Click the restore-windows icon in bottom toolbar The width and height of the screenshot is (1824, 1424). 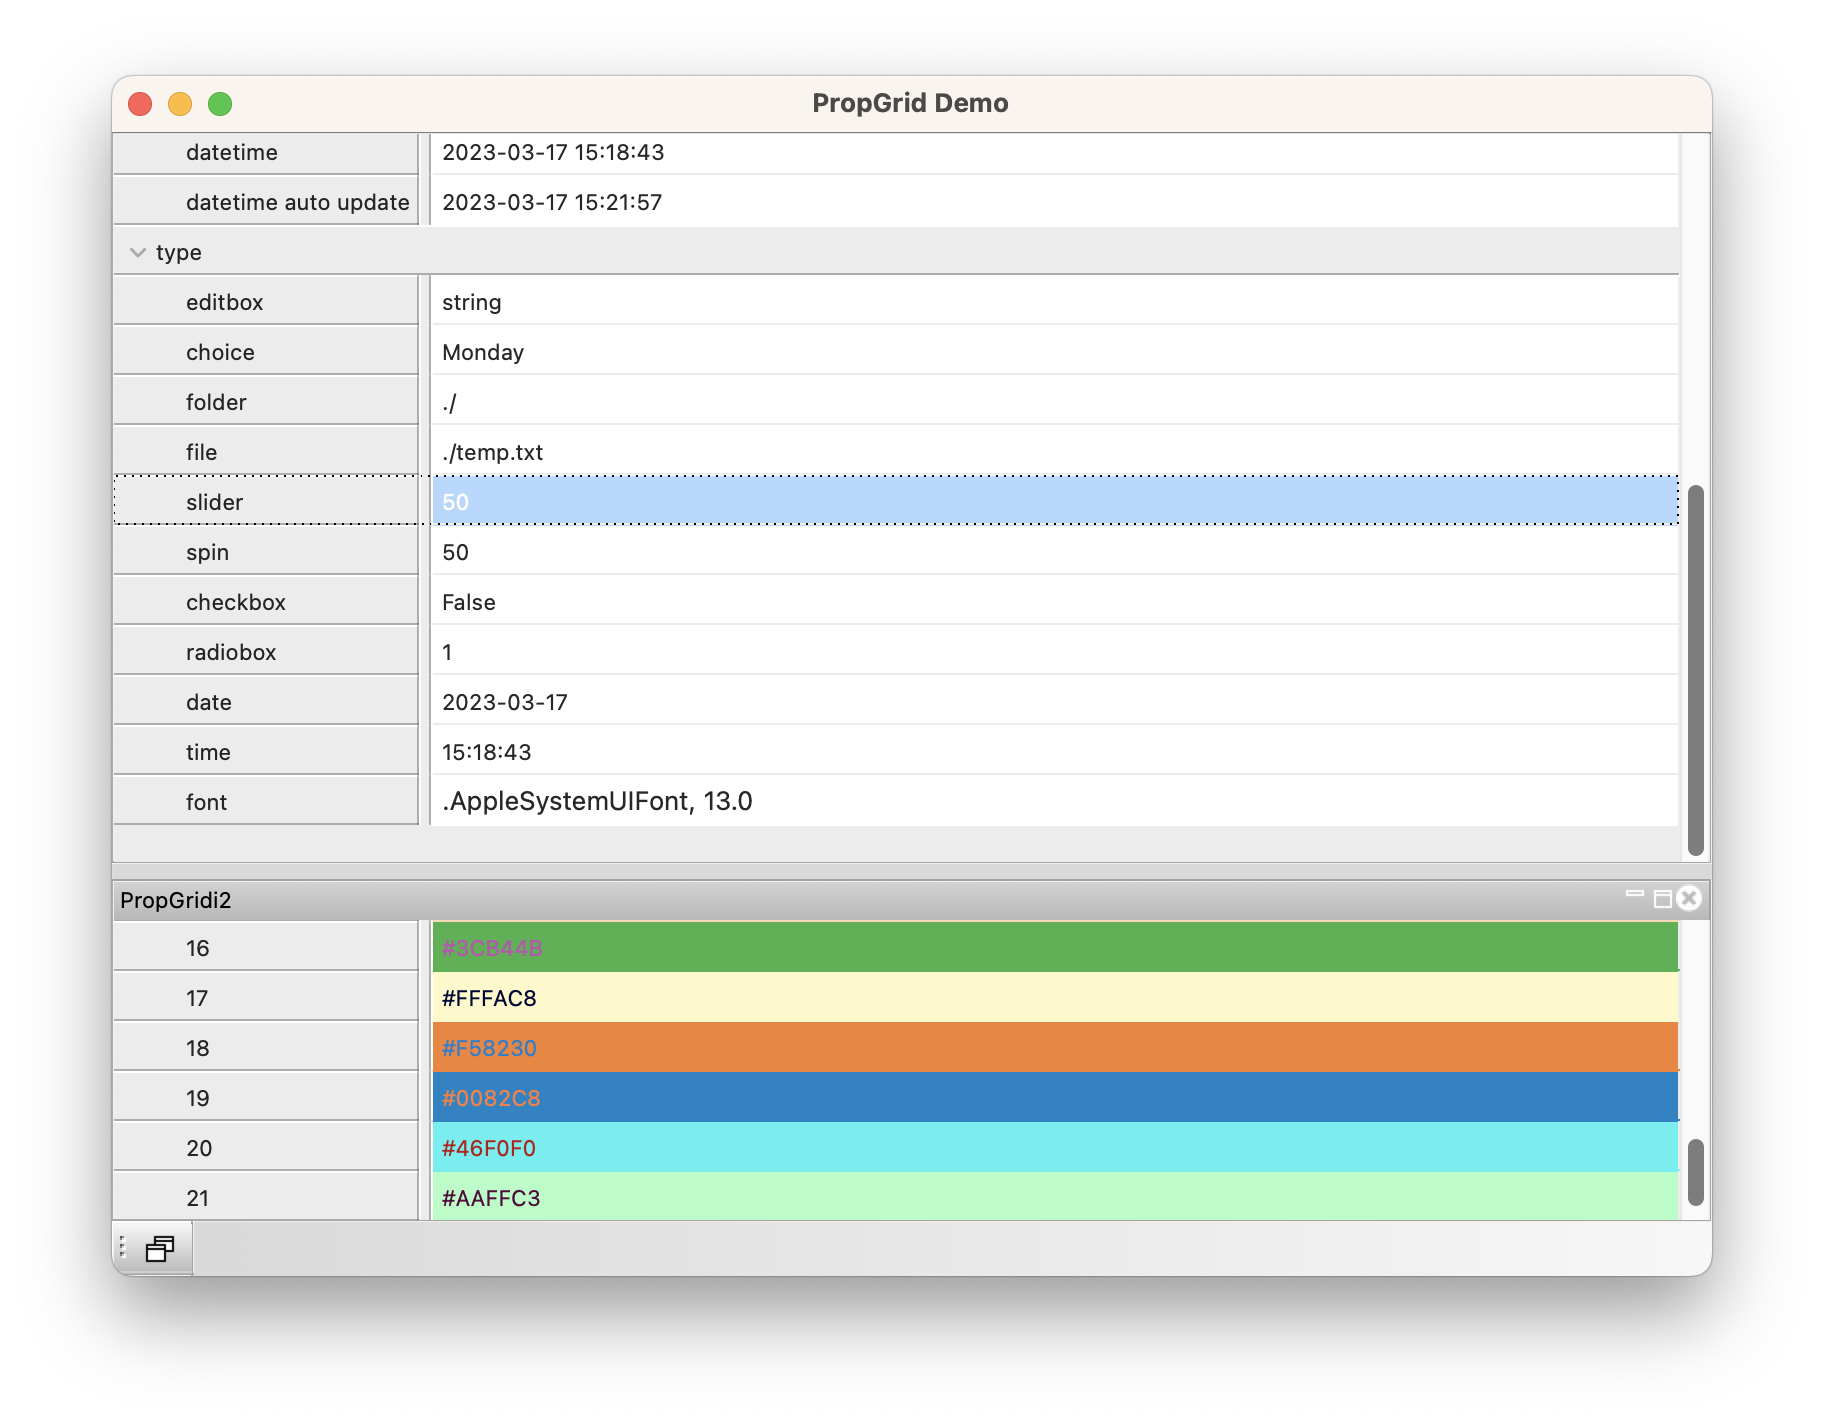point(160,1248)
